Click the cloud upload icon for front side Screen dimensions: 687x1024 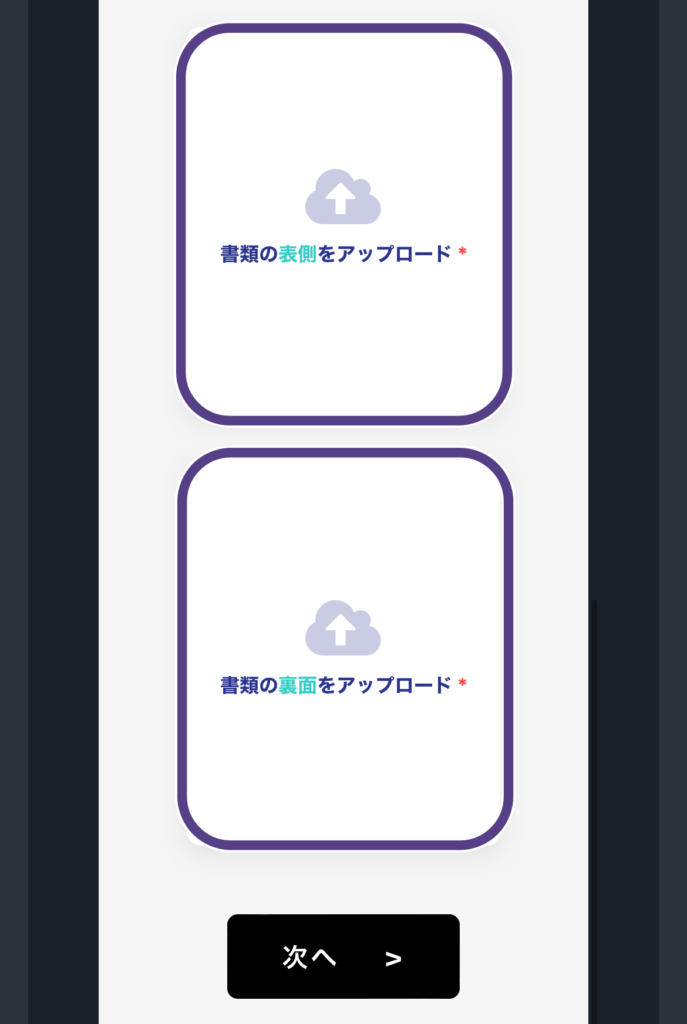(x=343, y=196)
